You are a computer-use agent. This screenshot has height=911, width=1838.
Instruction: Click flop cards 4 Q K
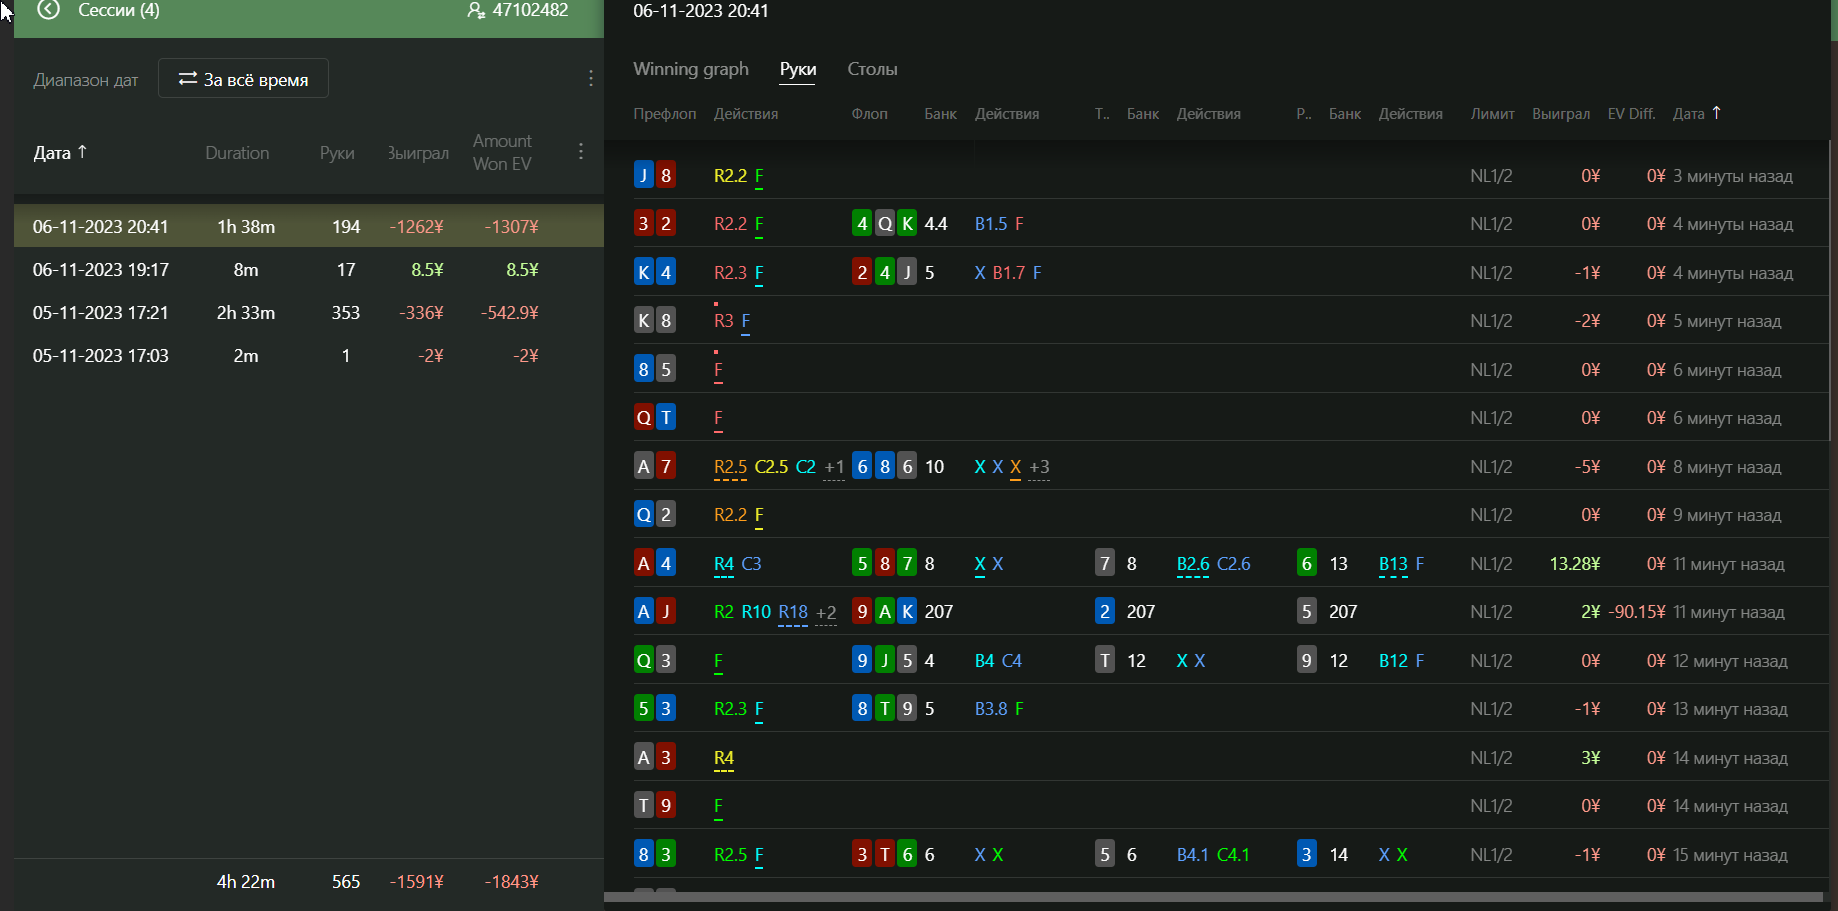[885, 224]
